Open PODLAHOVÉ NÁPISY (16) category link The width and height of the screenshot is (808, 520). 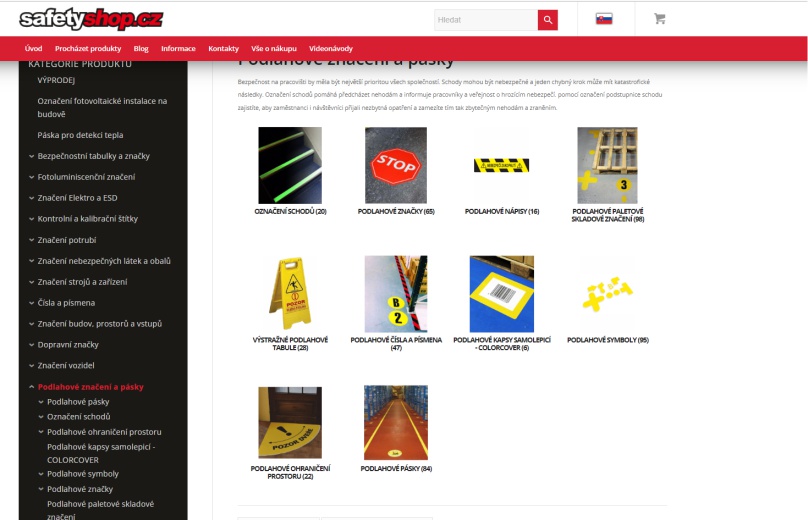tap(502, 211)
